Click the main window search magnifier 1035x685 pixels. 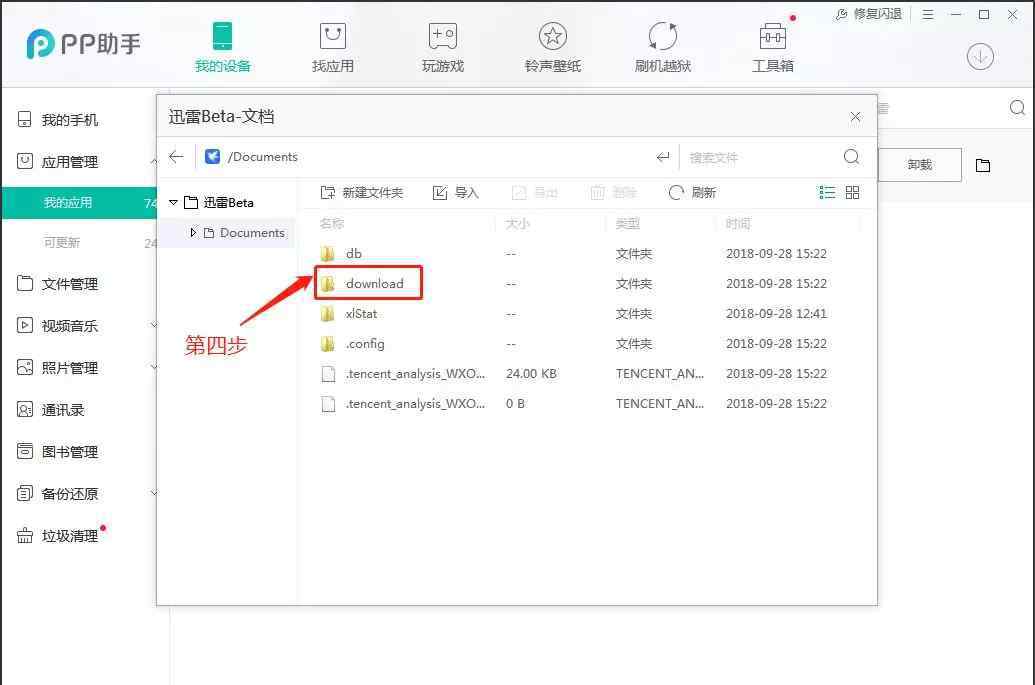click(1017, 108)
